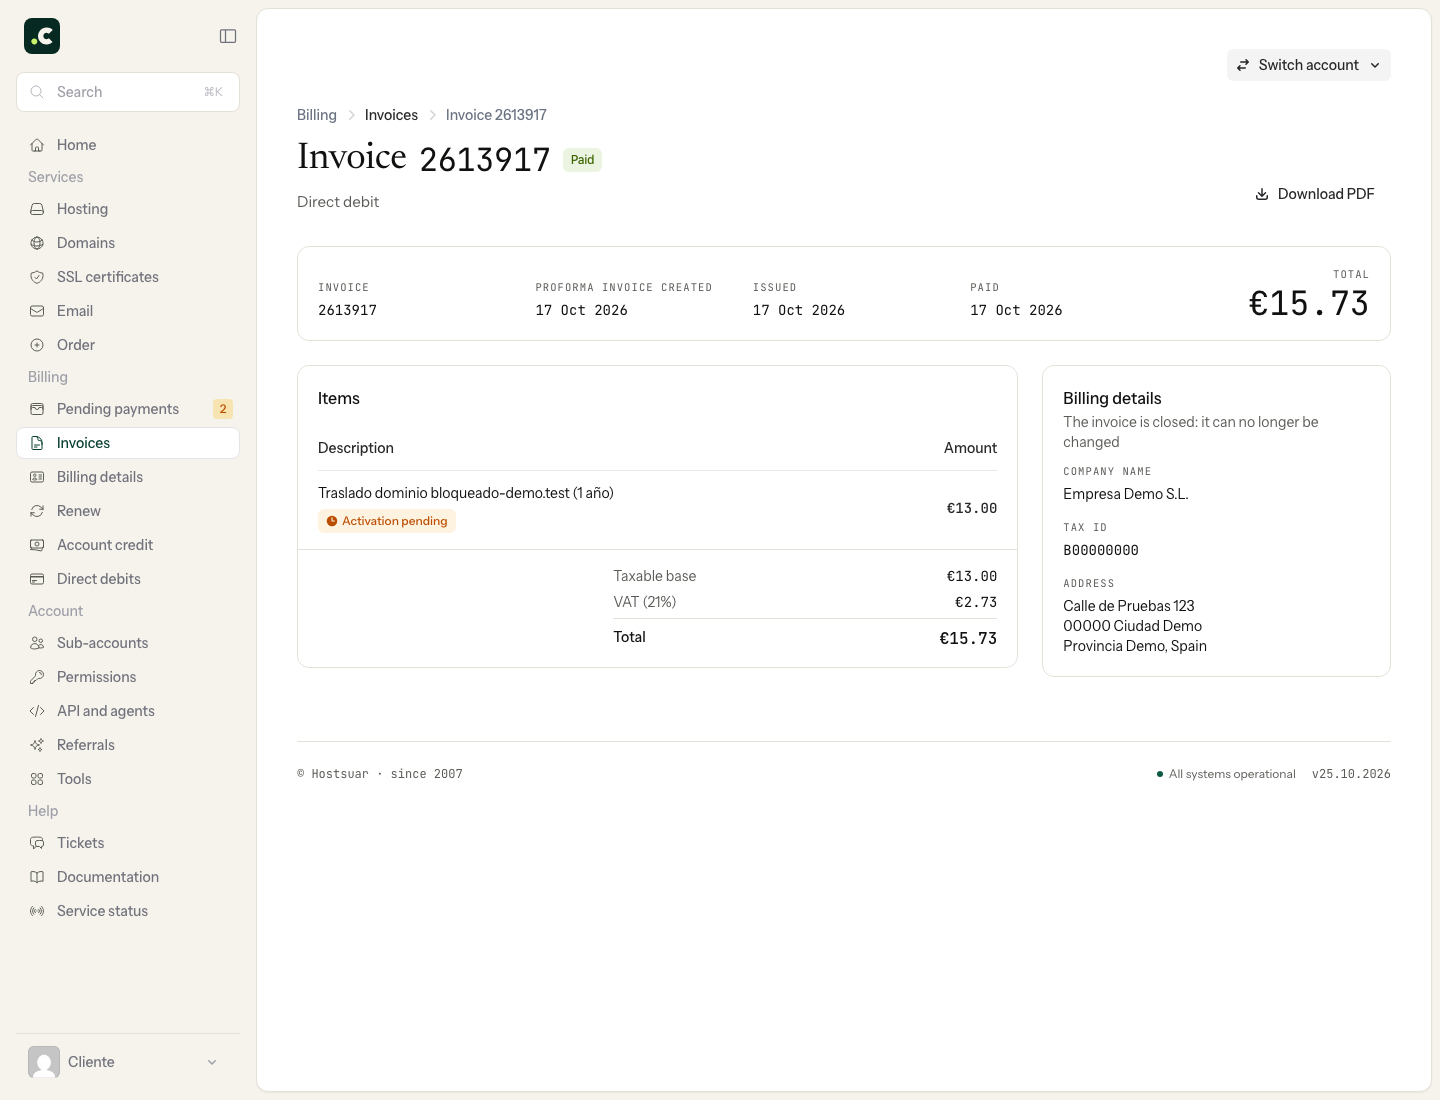The image size is (1440, 1100).
Task: Click the Home house icon
Action: click(x=37, y=145)
